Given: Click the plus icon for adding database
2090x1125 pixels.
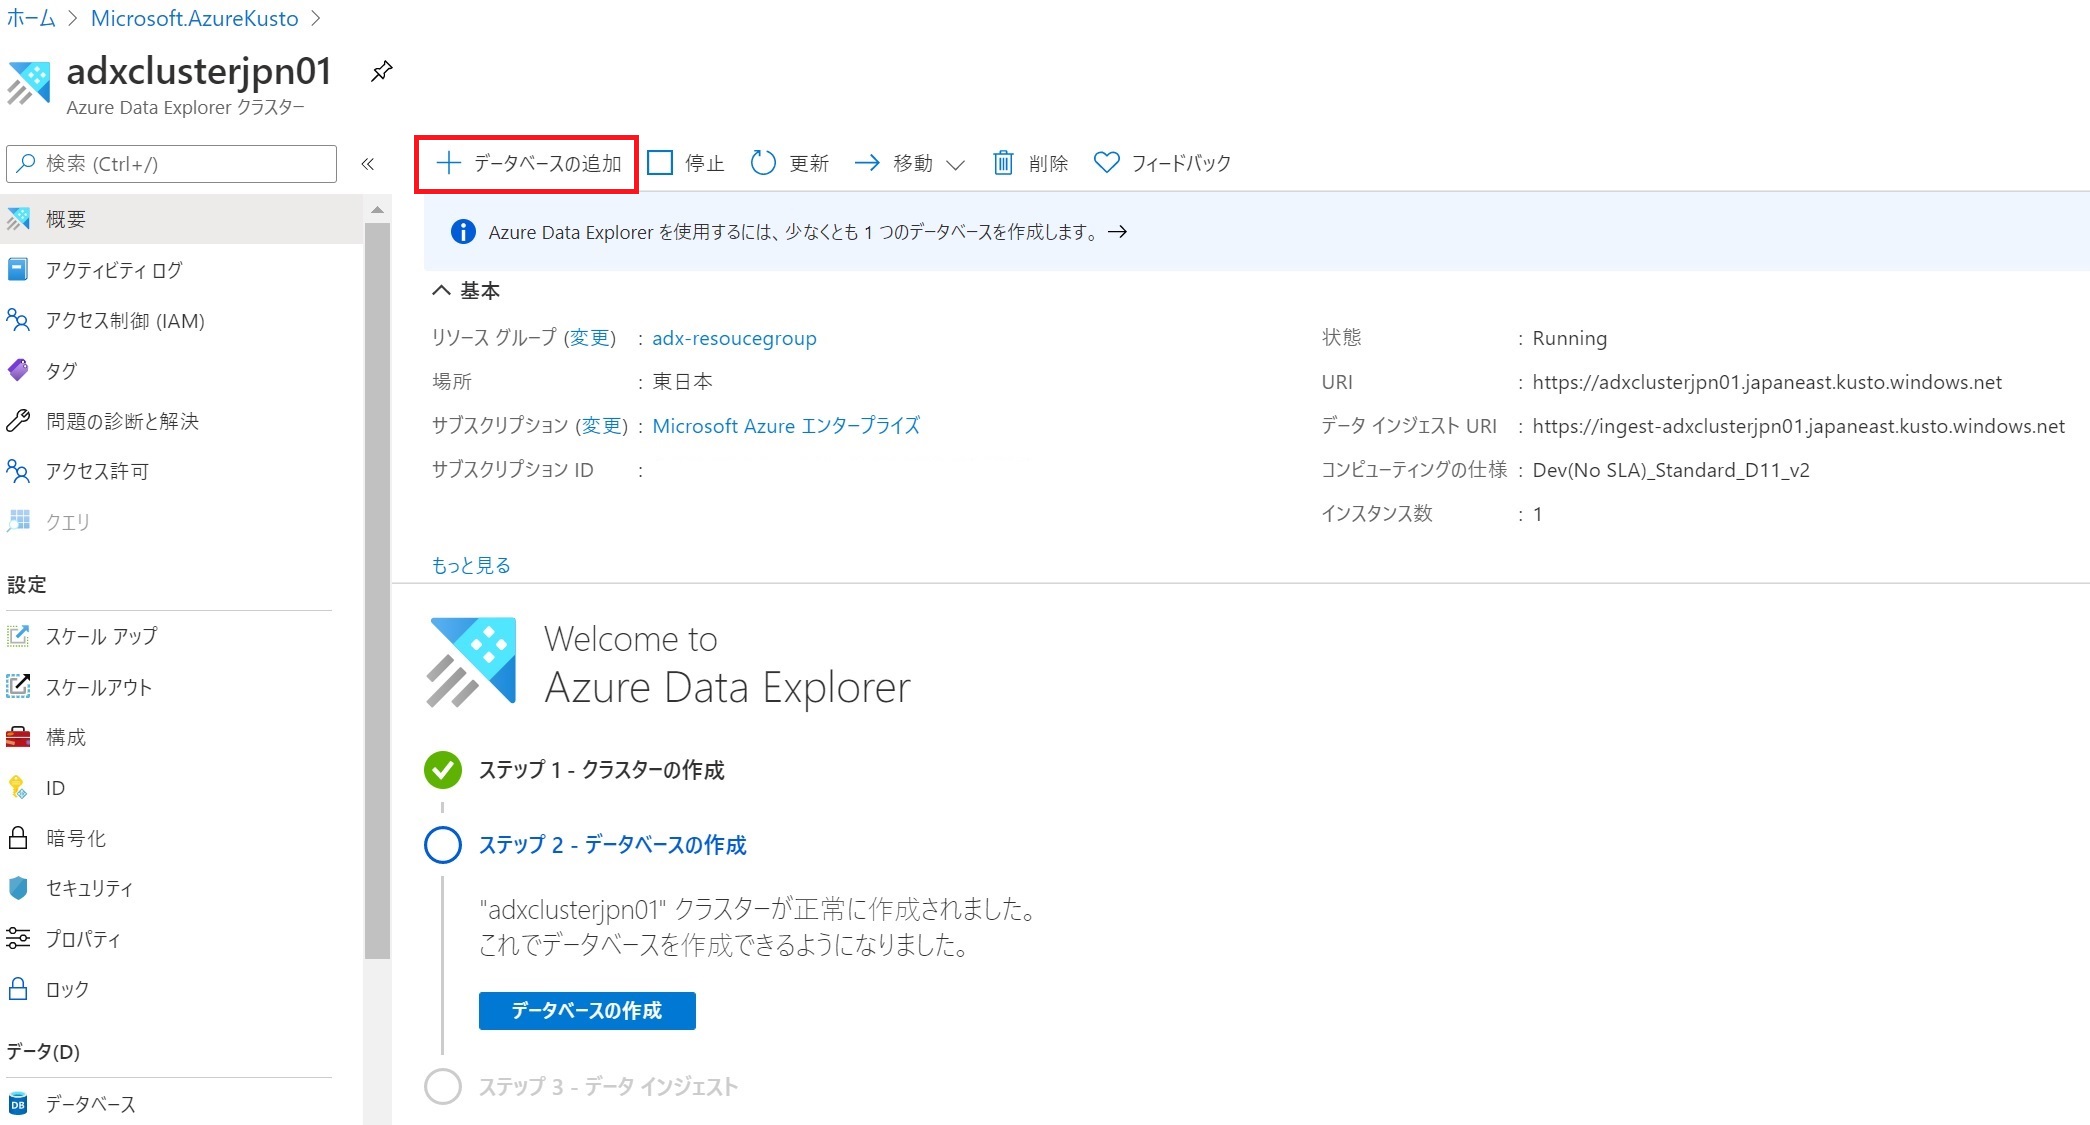Looking at the screenshot, I should tap(449, 163).
